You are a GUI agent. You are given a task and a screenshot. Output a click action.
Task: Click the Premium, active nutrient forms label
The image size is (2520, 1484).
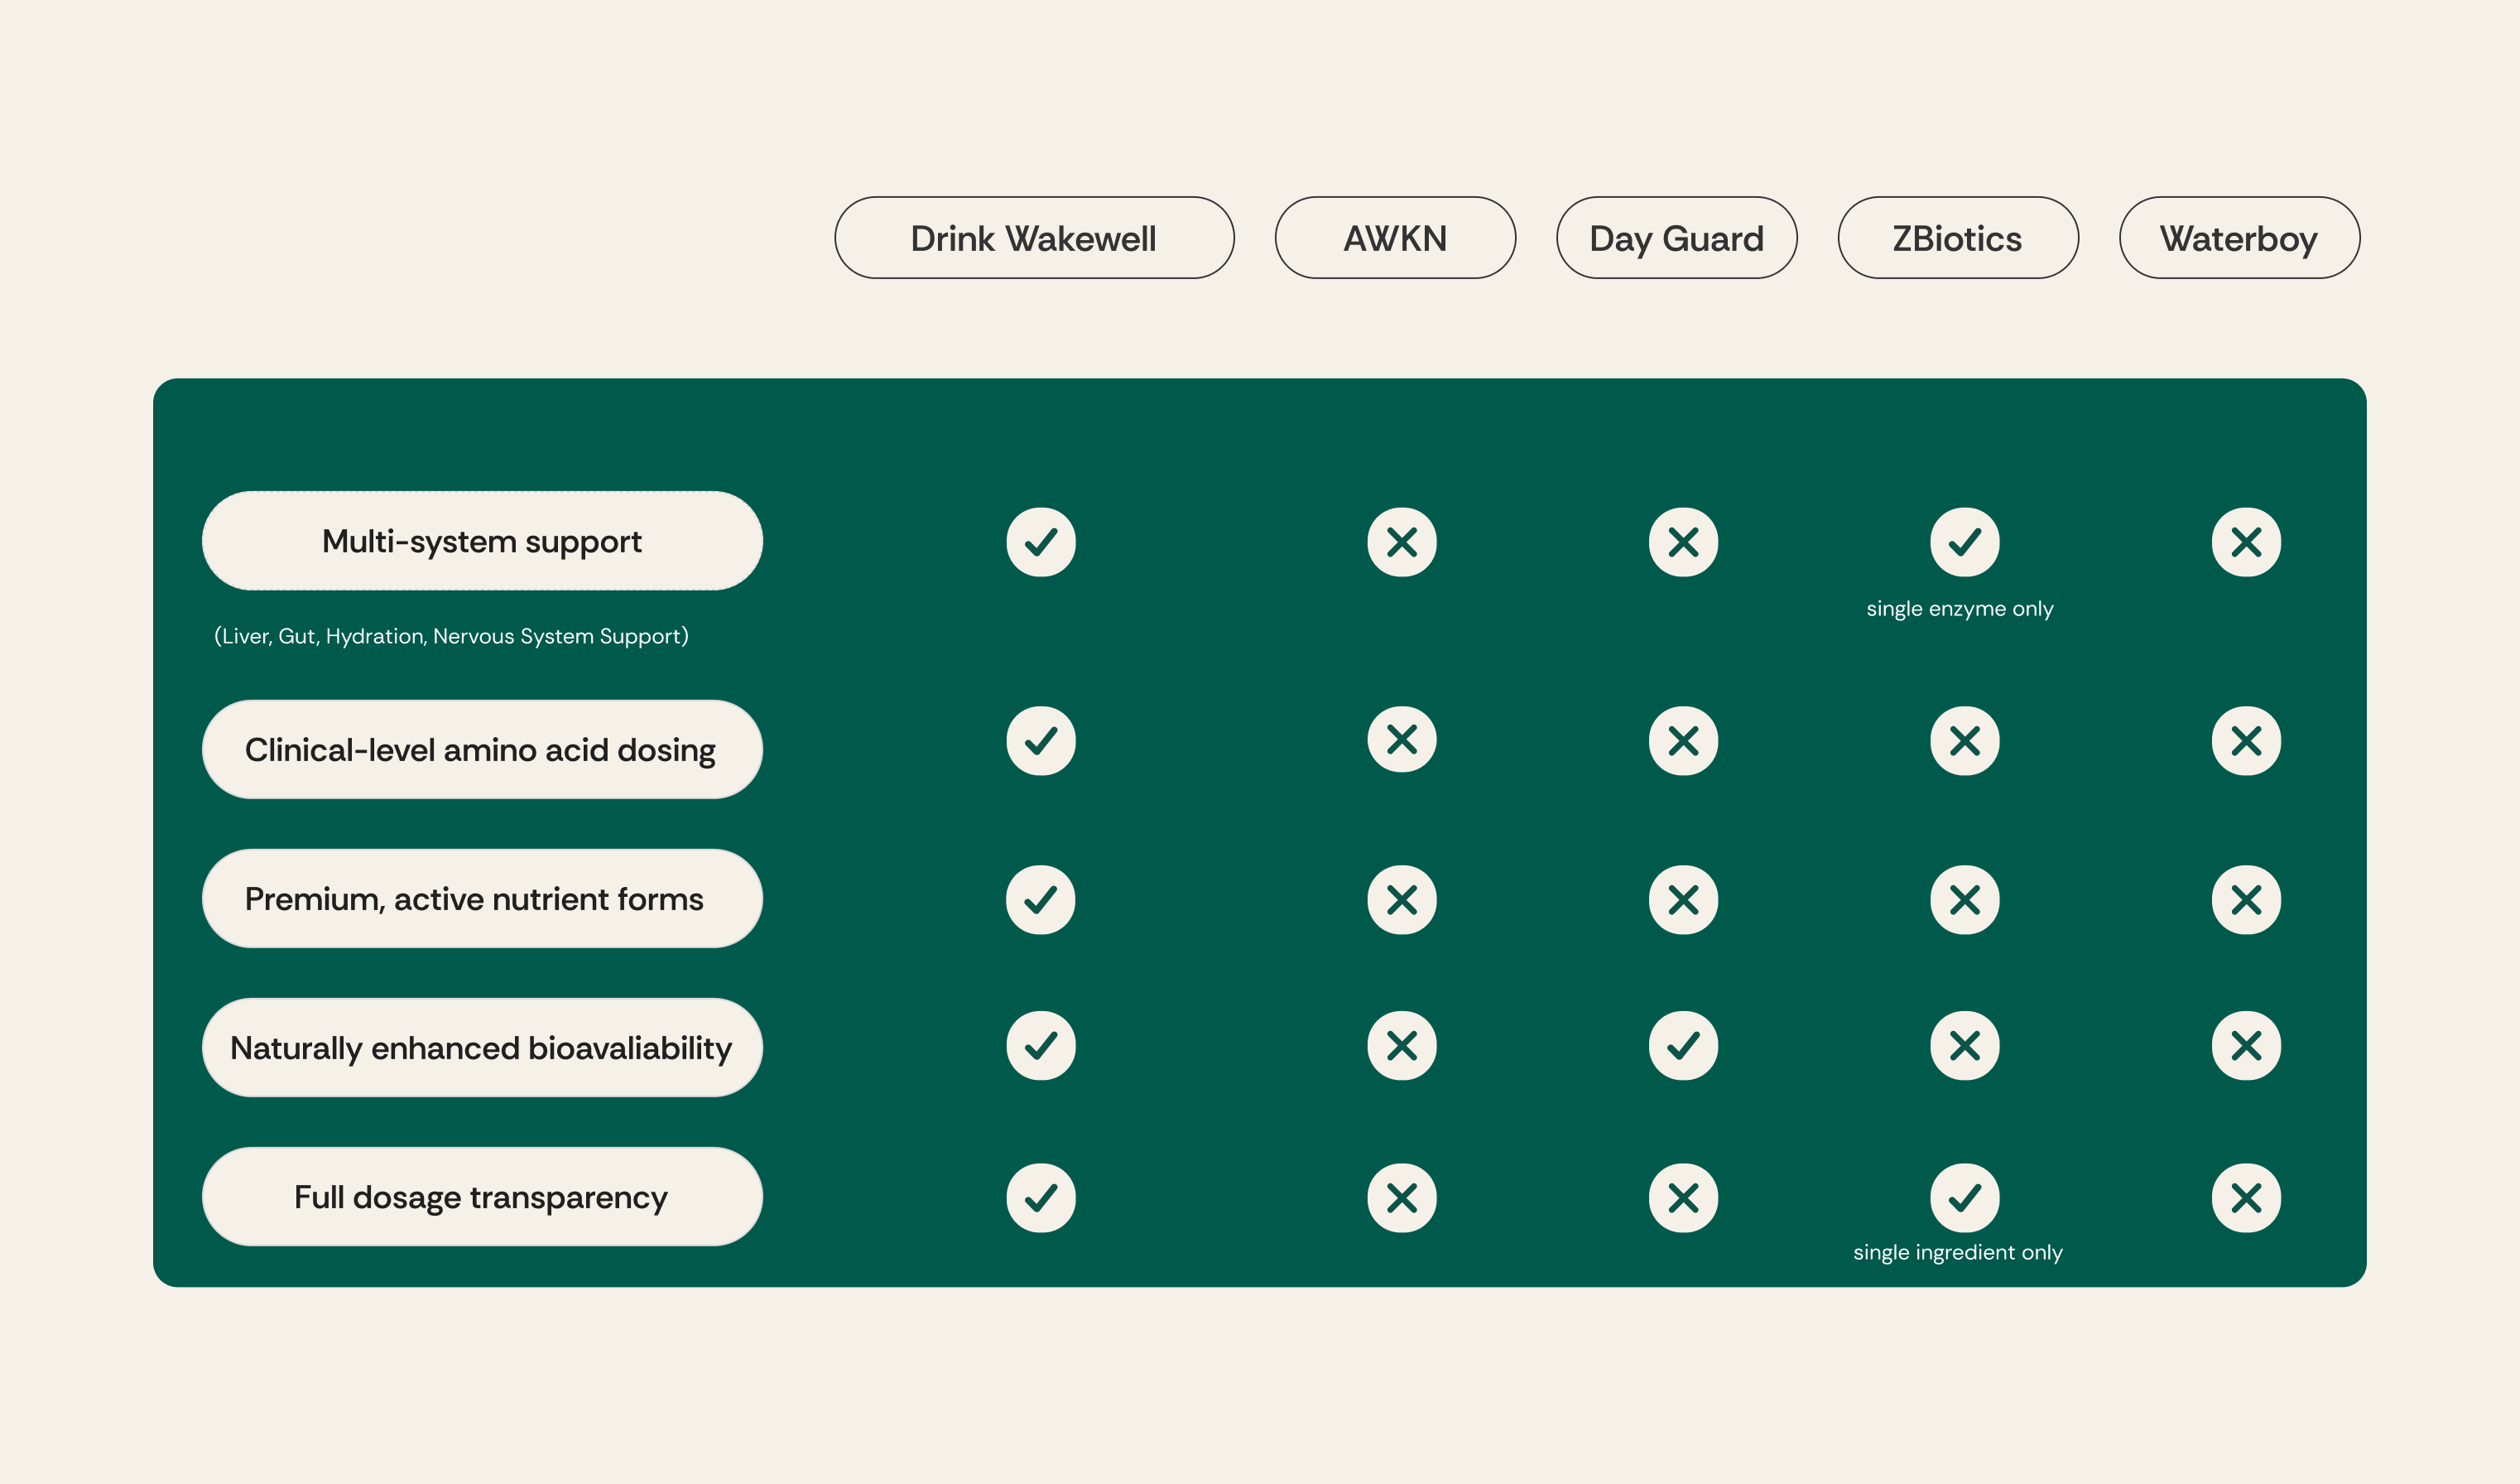(482, 898)
